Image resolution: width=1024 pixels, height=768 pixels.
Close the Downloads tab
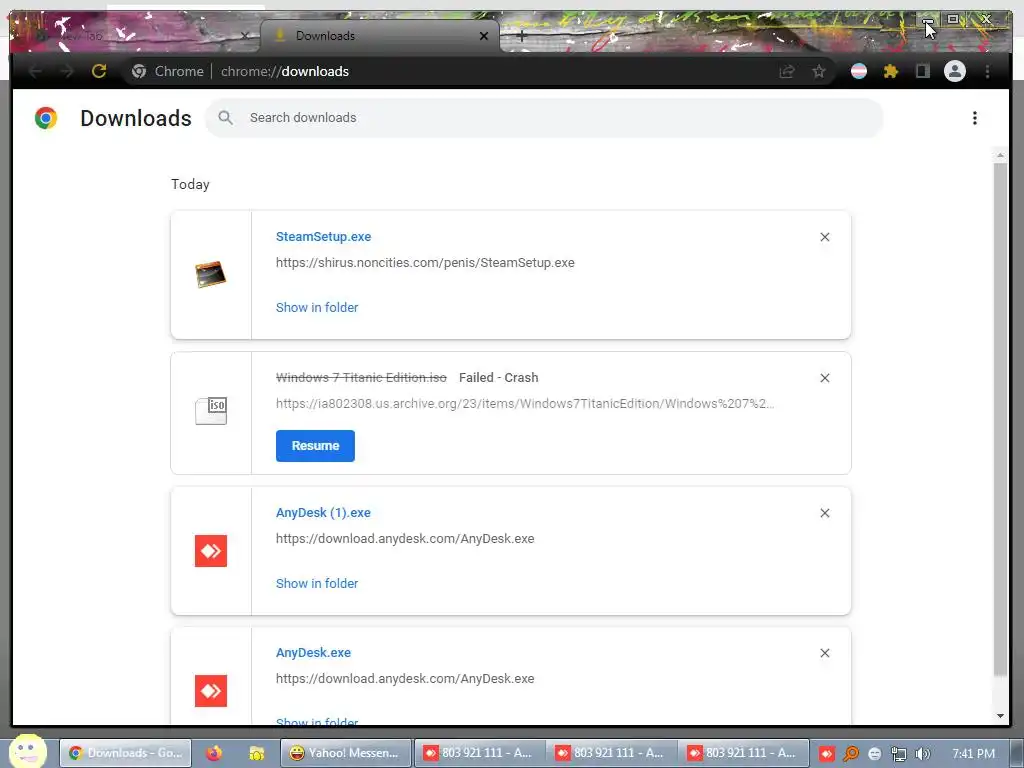click(484, 36)
